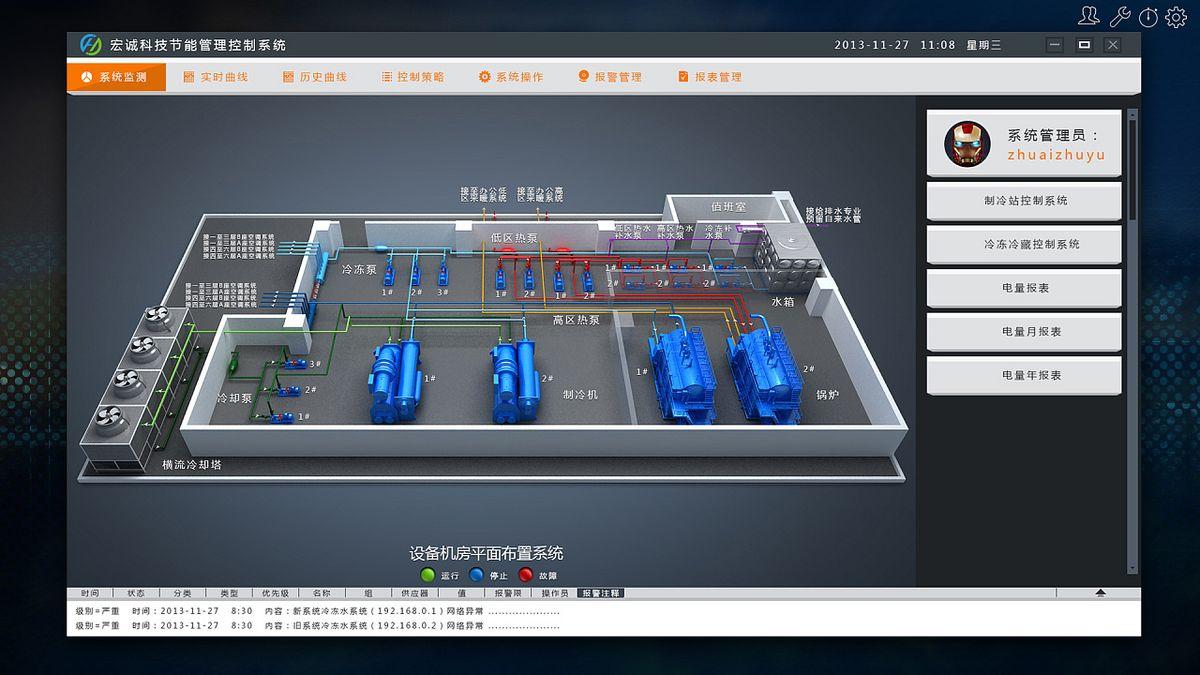
Task: Click the zhuaizhuyu username text
Action: tap(1055, 155)
